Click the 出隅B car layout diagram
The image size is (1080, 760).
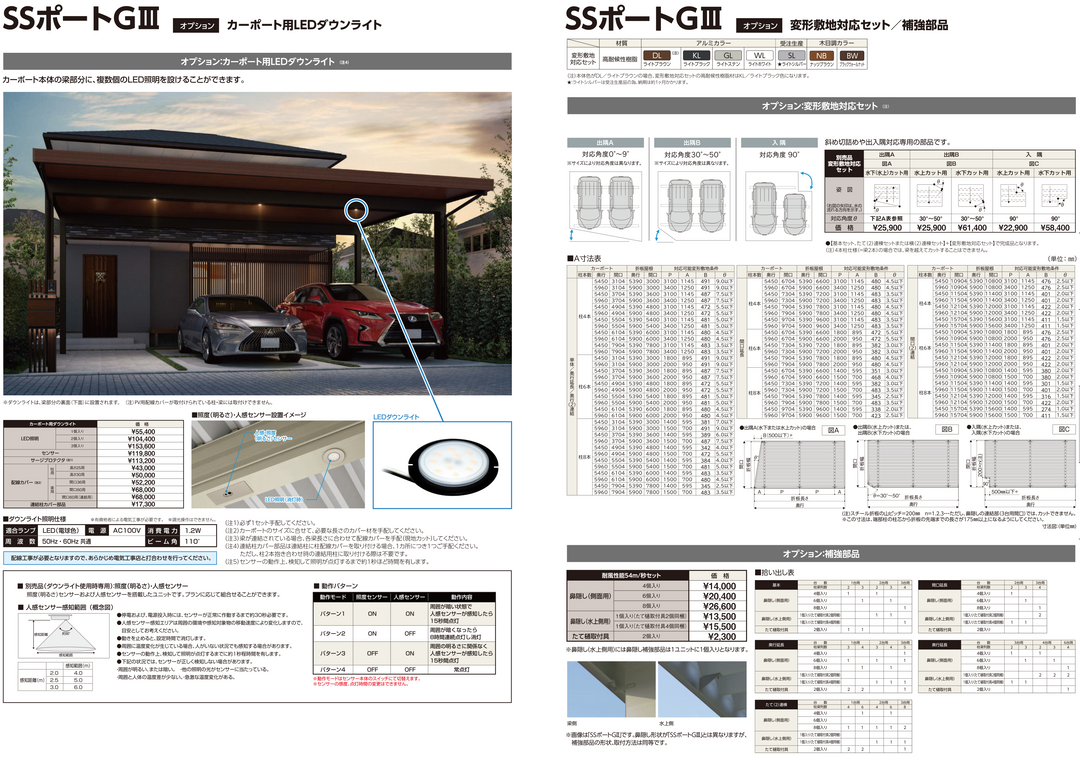click(692, 203)
